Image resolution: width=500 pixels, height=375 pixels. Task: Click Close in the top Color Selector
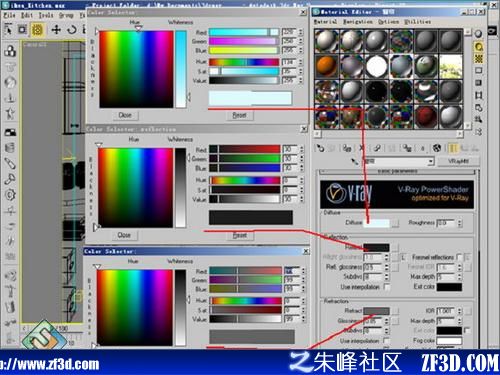(x=125, y=115)
